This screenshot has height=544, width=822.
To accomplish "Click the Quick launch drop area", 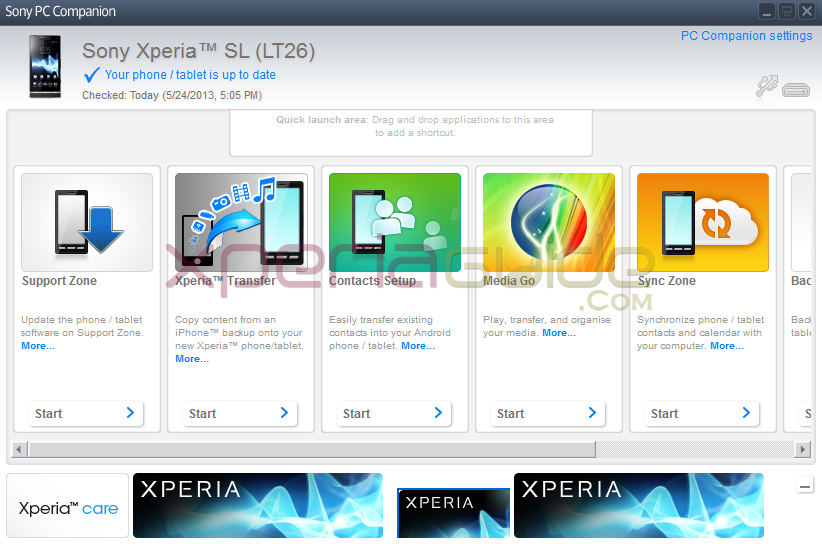I will point(411,133).
